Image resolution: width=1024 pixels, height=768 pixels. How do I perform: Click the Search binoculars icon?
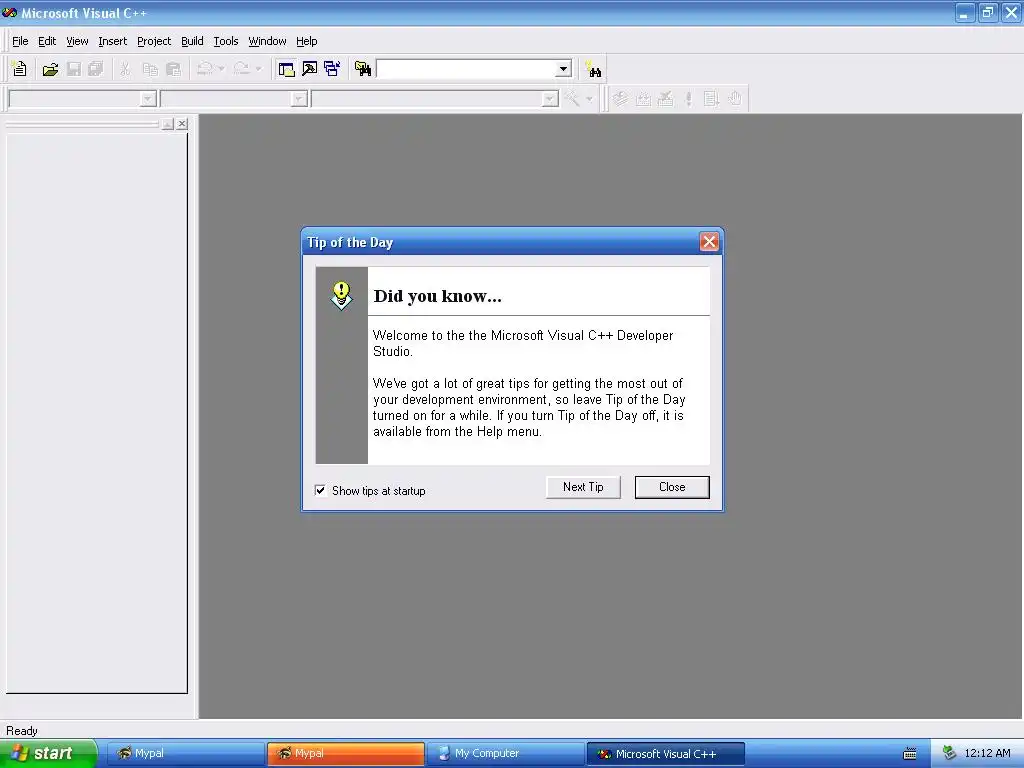[593, 69]
